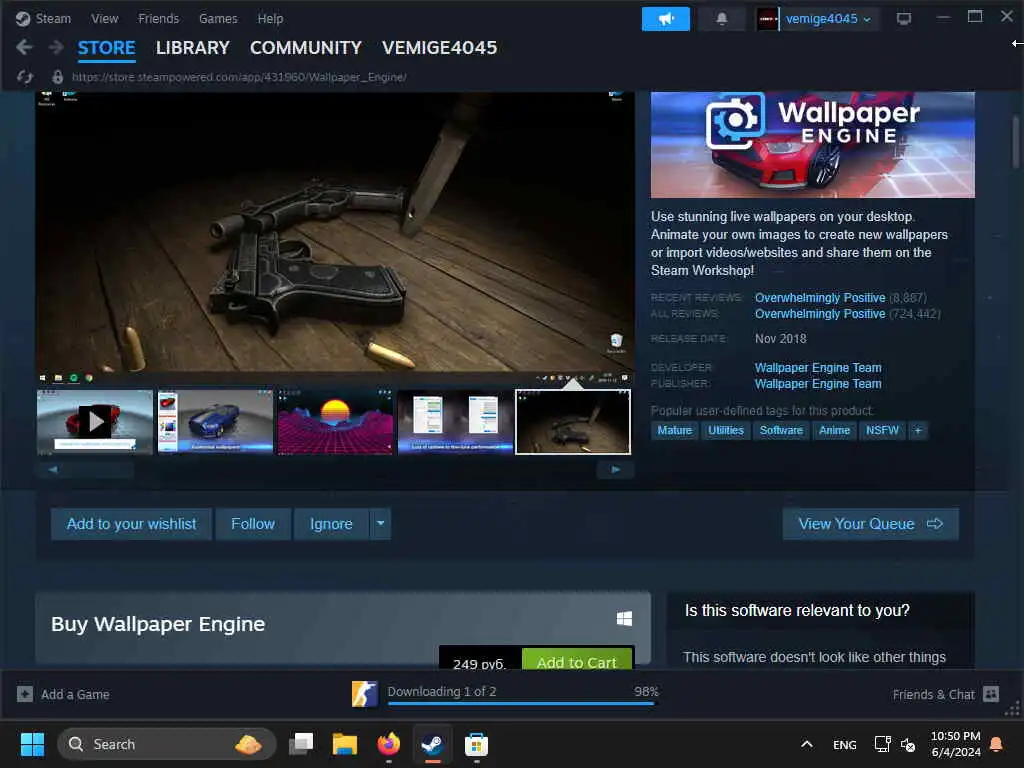This screenshot has height=768, width=1024.
Task: Open File Explorer from the taskbar
Action: click(344, 744)
